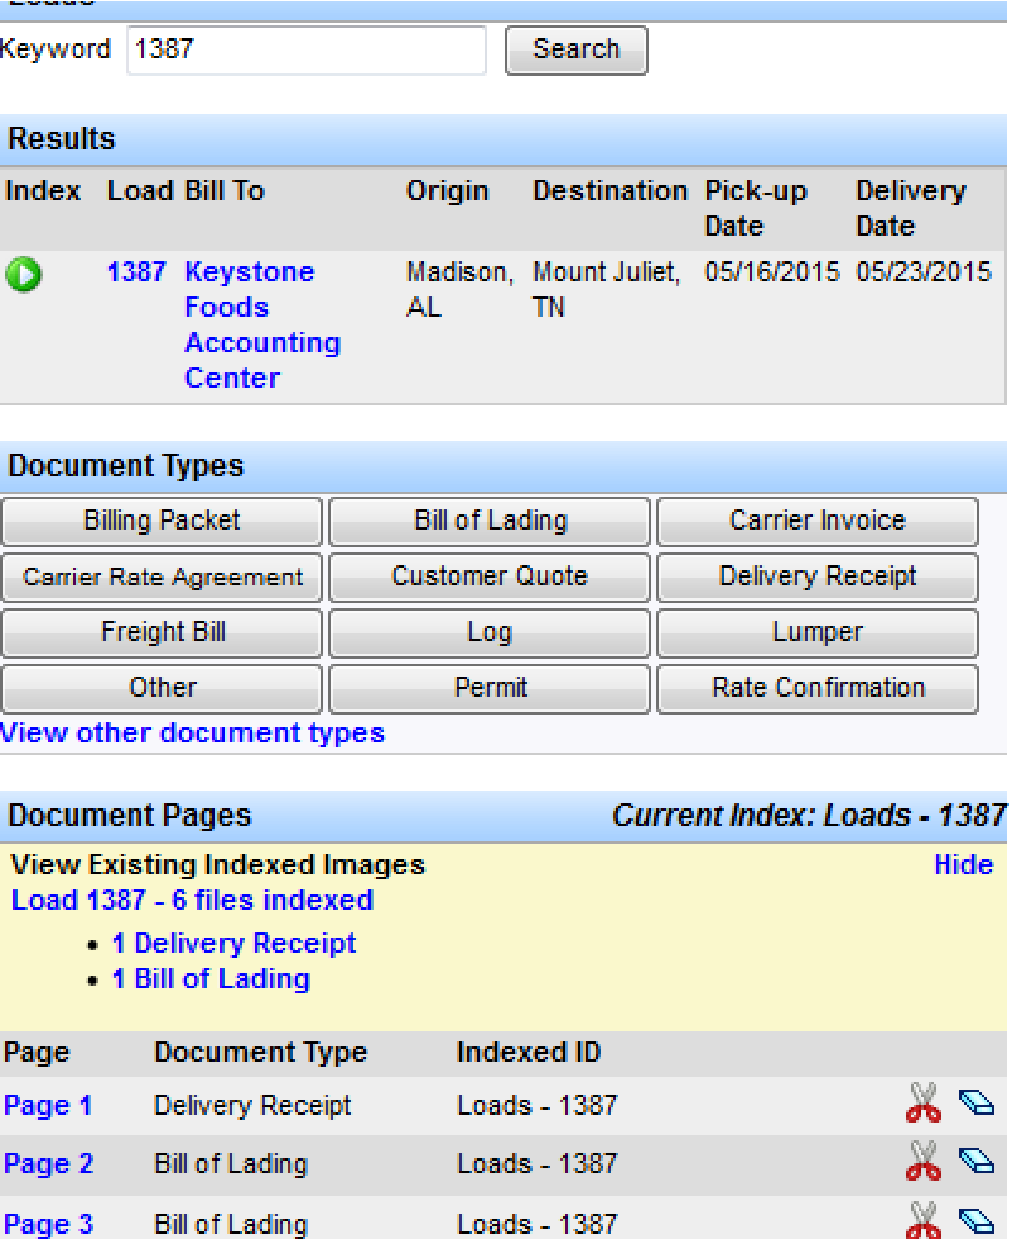Click the eraser icon on Page 1 row
Screen dimensions: 1012x1244
point(976,1102)
